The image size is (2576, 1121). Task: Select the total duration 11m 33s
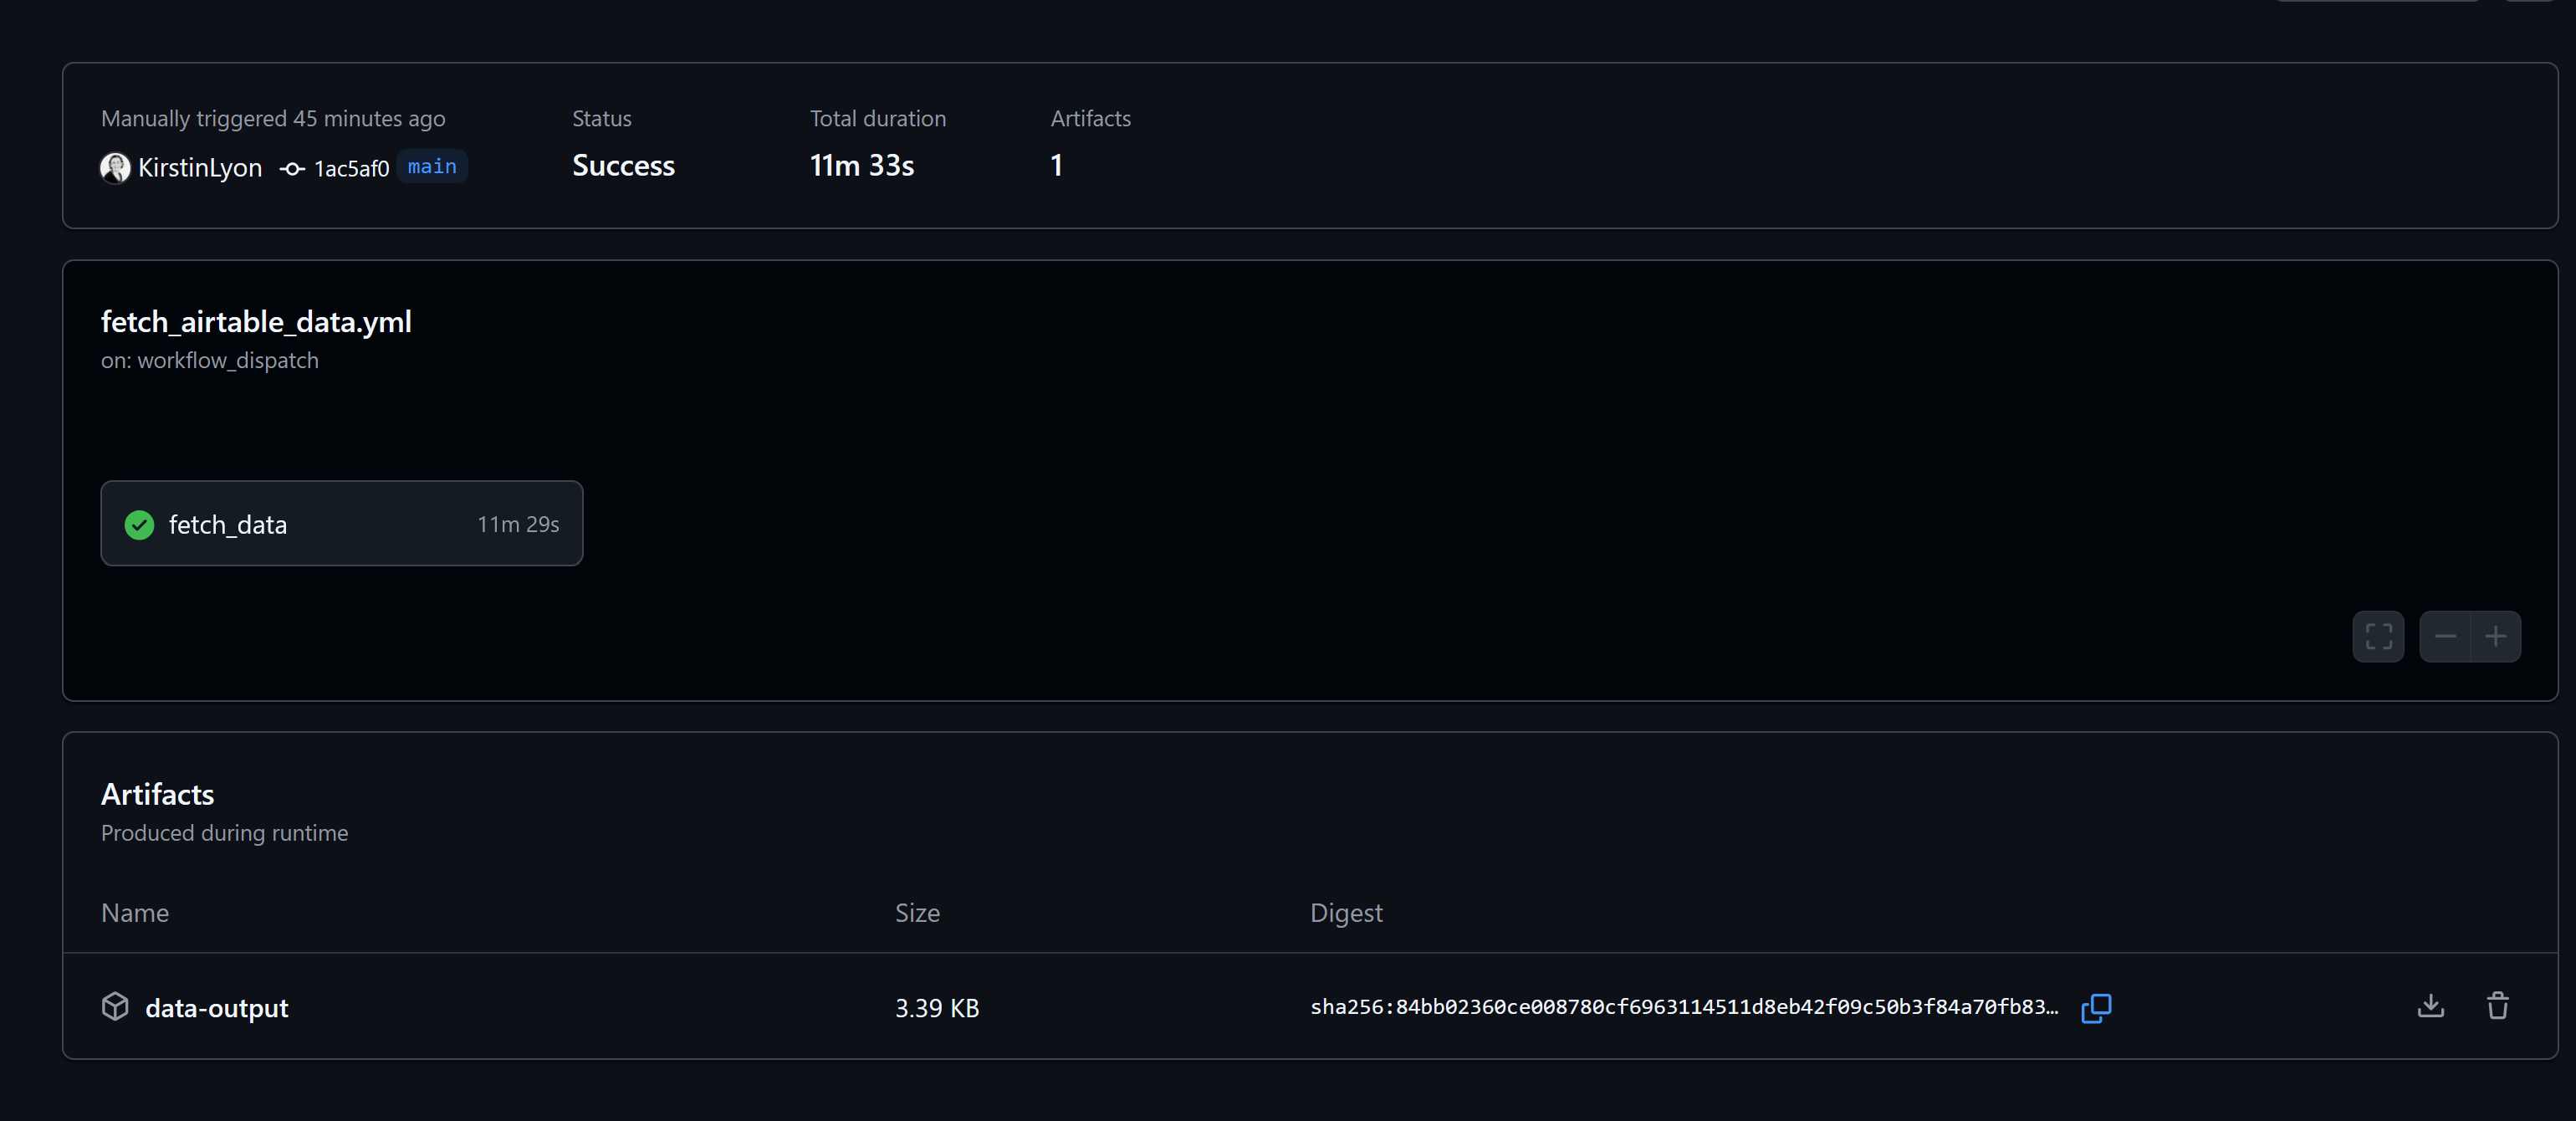[x=861, y=165]
